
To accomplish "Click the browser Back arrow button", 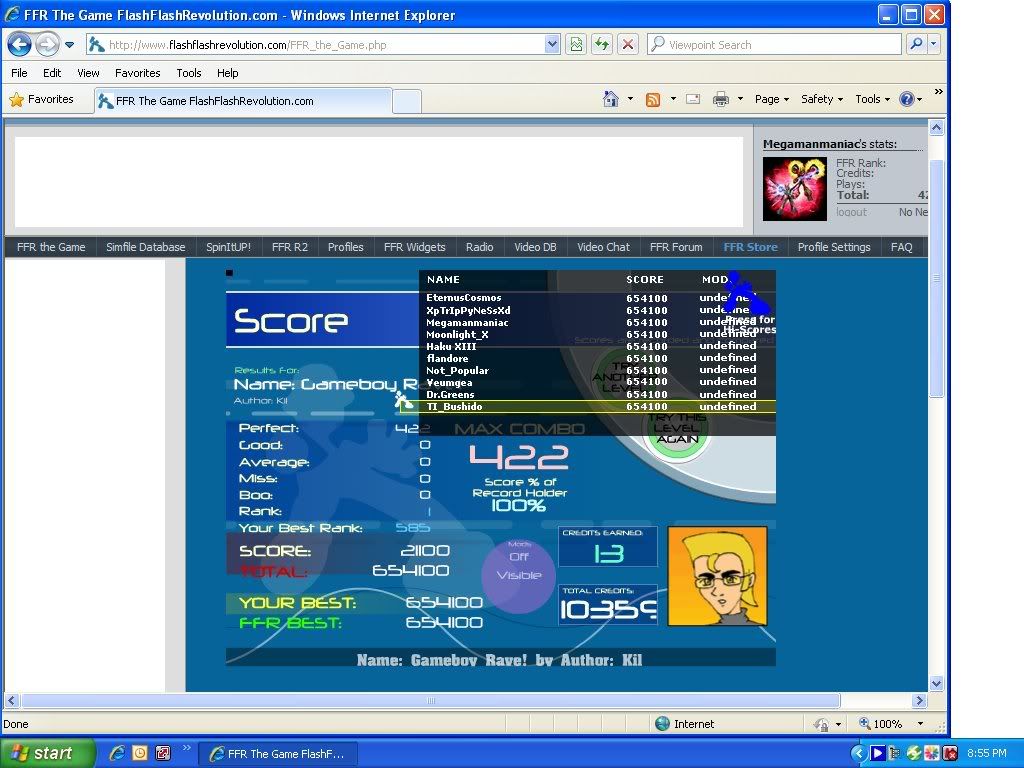I will click(19, 44).
